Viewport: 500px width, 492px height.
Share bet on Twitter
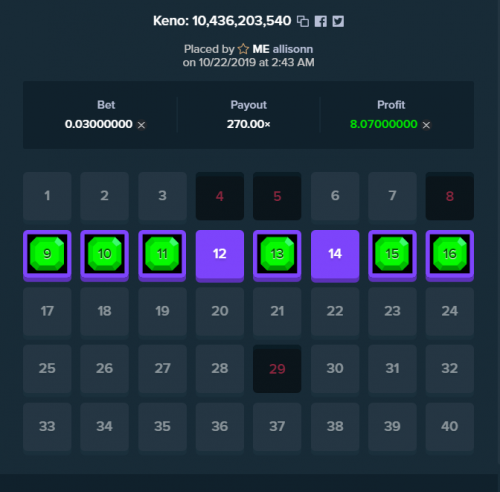338,21
